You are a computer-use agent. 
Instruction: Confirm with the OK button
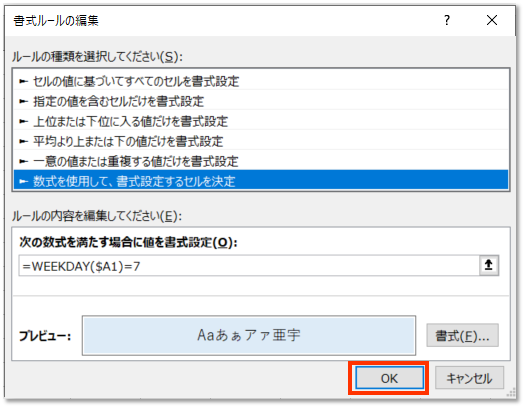(x=389, y=378)
